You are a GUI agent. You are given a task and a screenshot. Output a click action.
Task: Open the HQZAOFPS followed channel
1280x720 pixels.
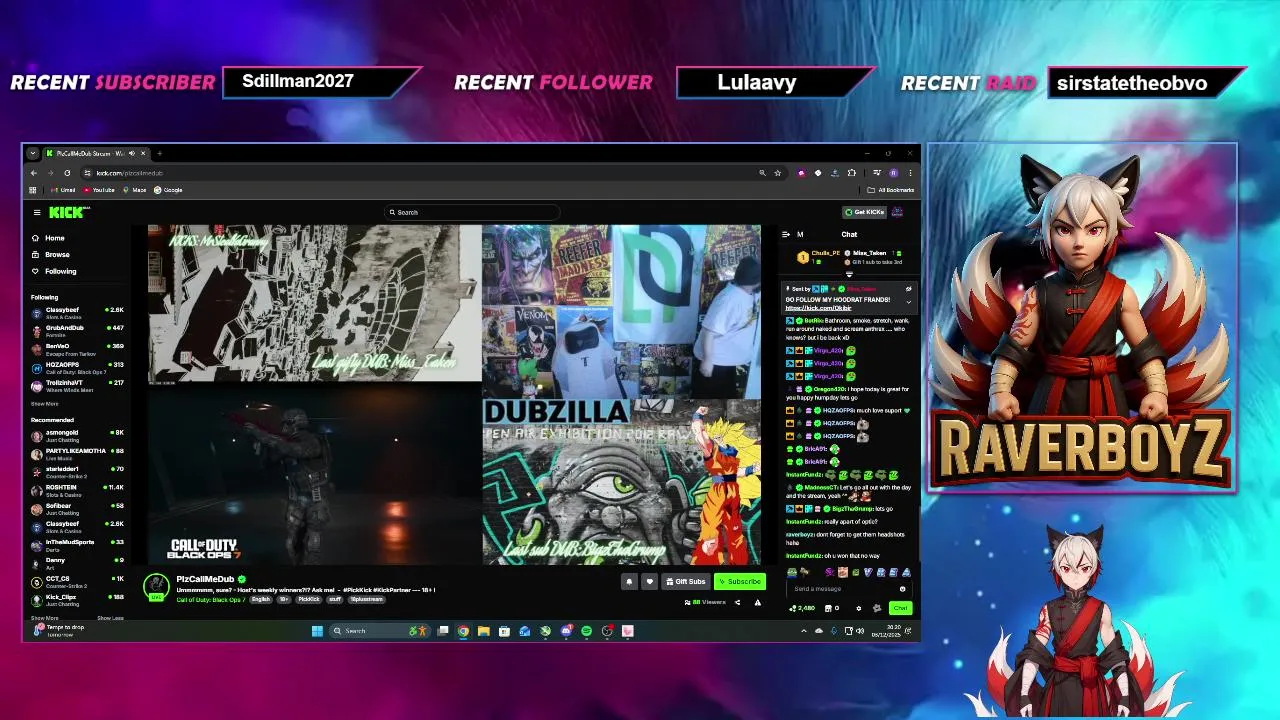77,367
